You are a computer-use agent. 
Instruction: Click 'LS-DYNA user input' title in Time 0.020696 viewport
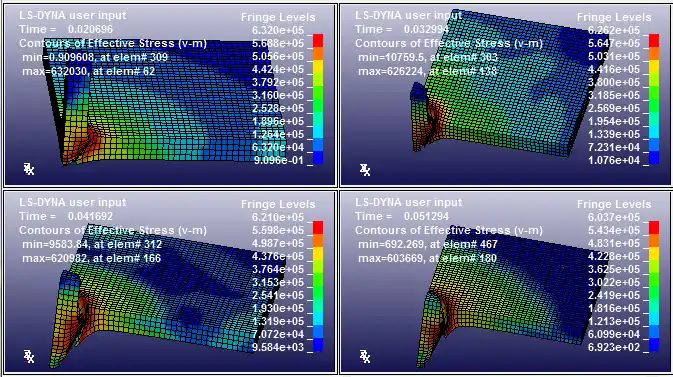[x=73, y=15]
